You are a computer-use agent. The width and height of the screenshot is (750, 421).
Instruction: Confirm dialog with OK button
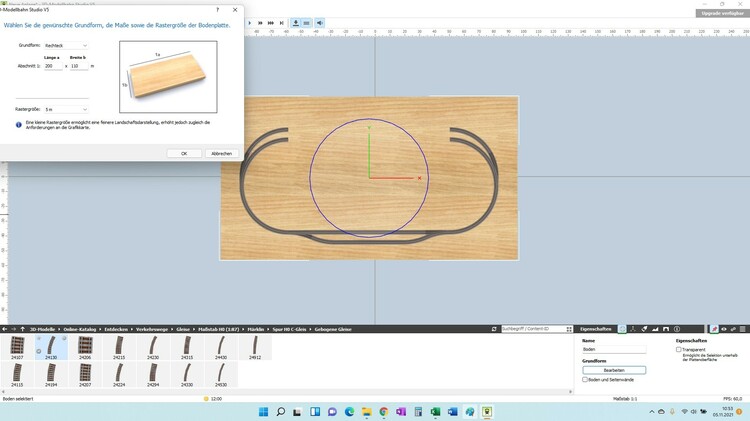pyautogui.click(x=184, y=153)
